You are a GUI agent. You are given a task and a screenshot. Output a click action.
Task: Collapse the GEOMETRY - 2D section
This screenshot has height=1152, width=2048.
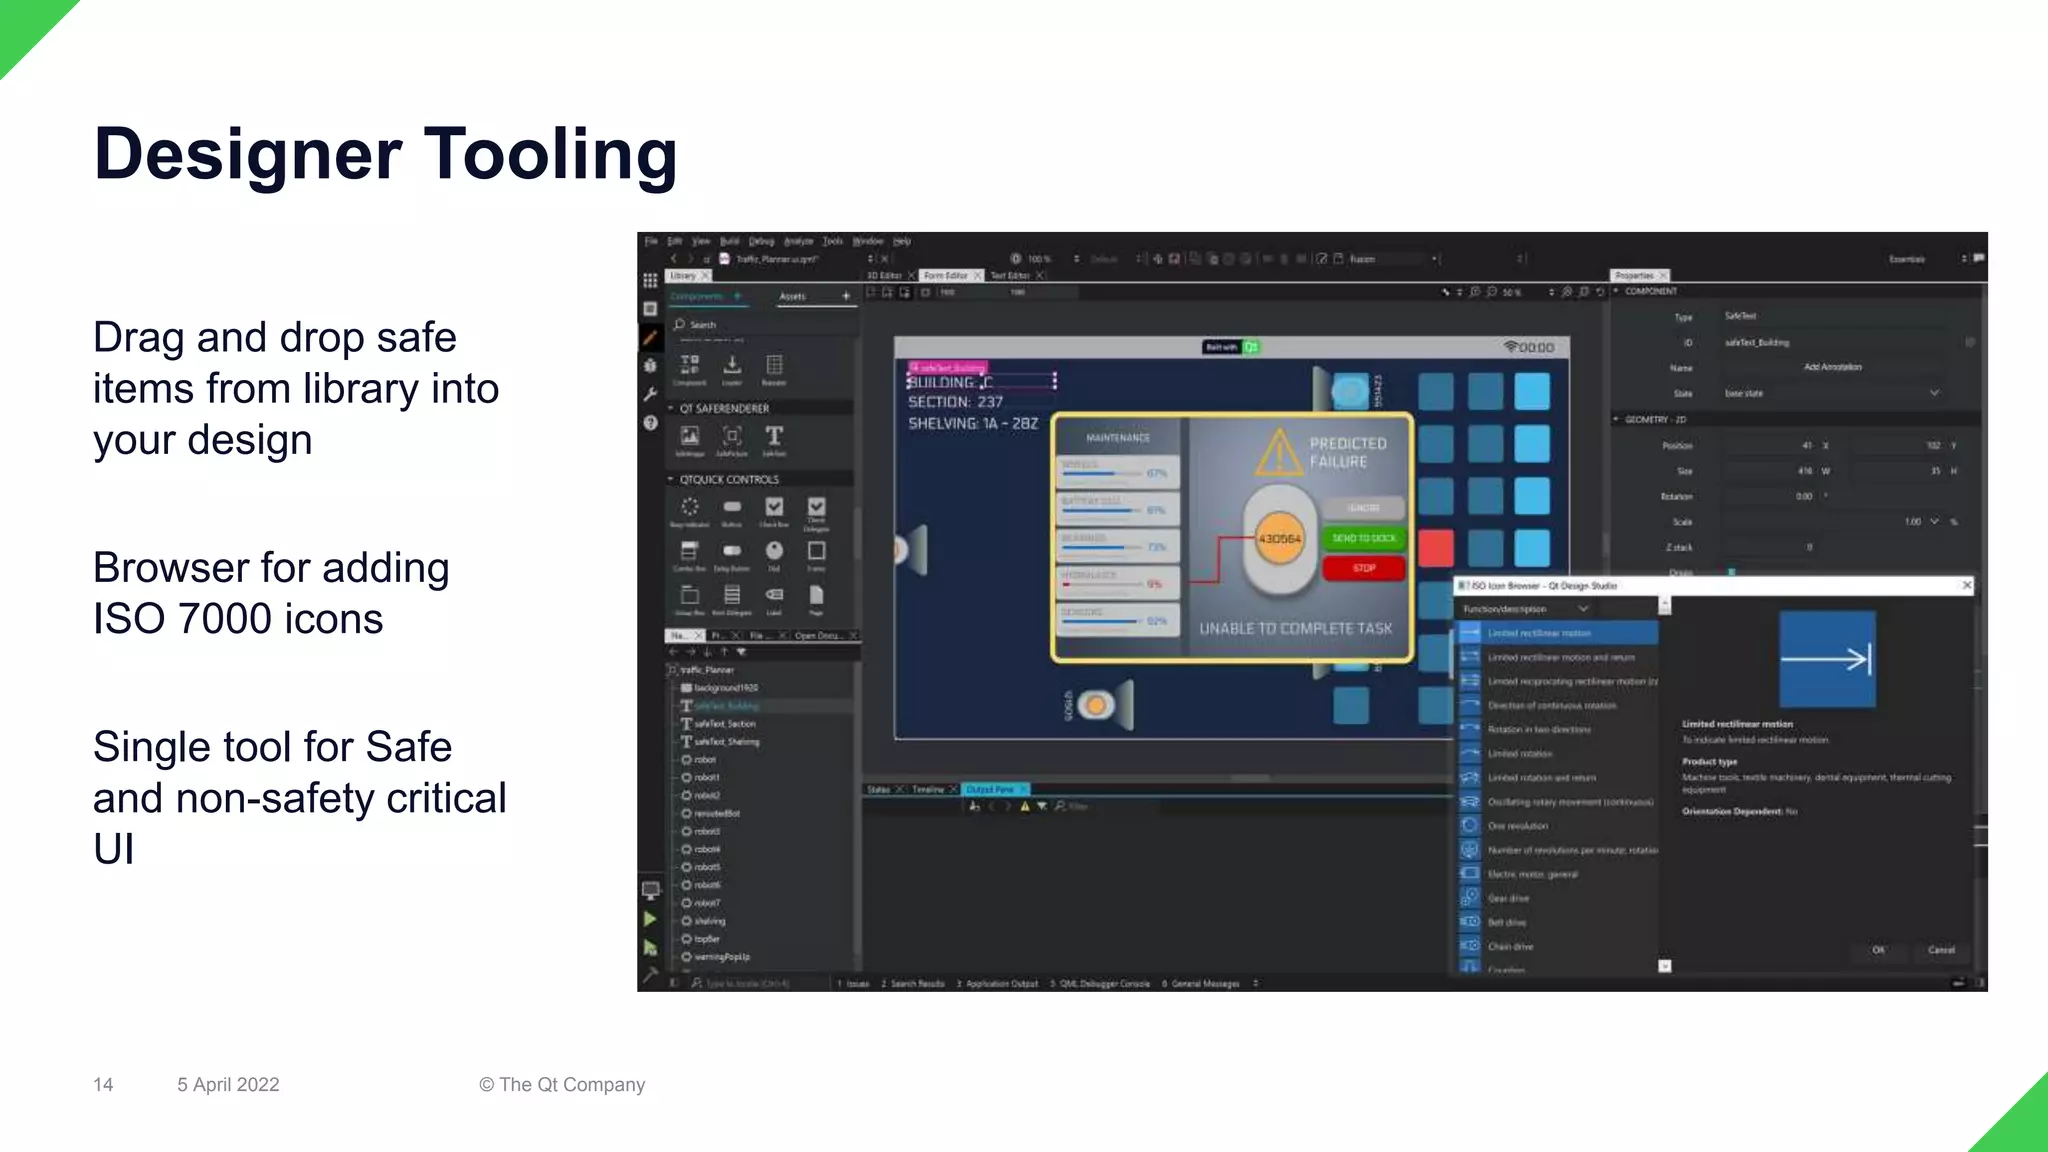click(1616, 419)
